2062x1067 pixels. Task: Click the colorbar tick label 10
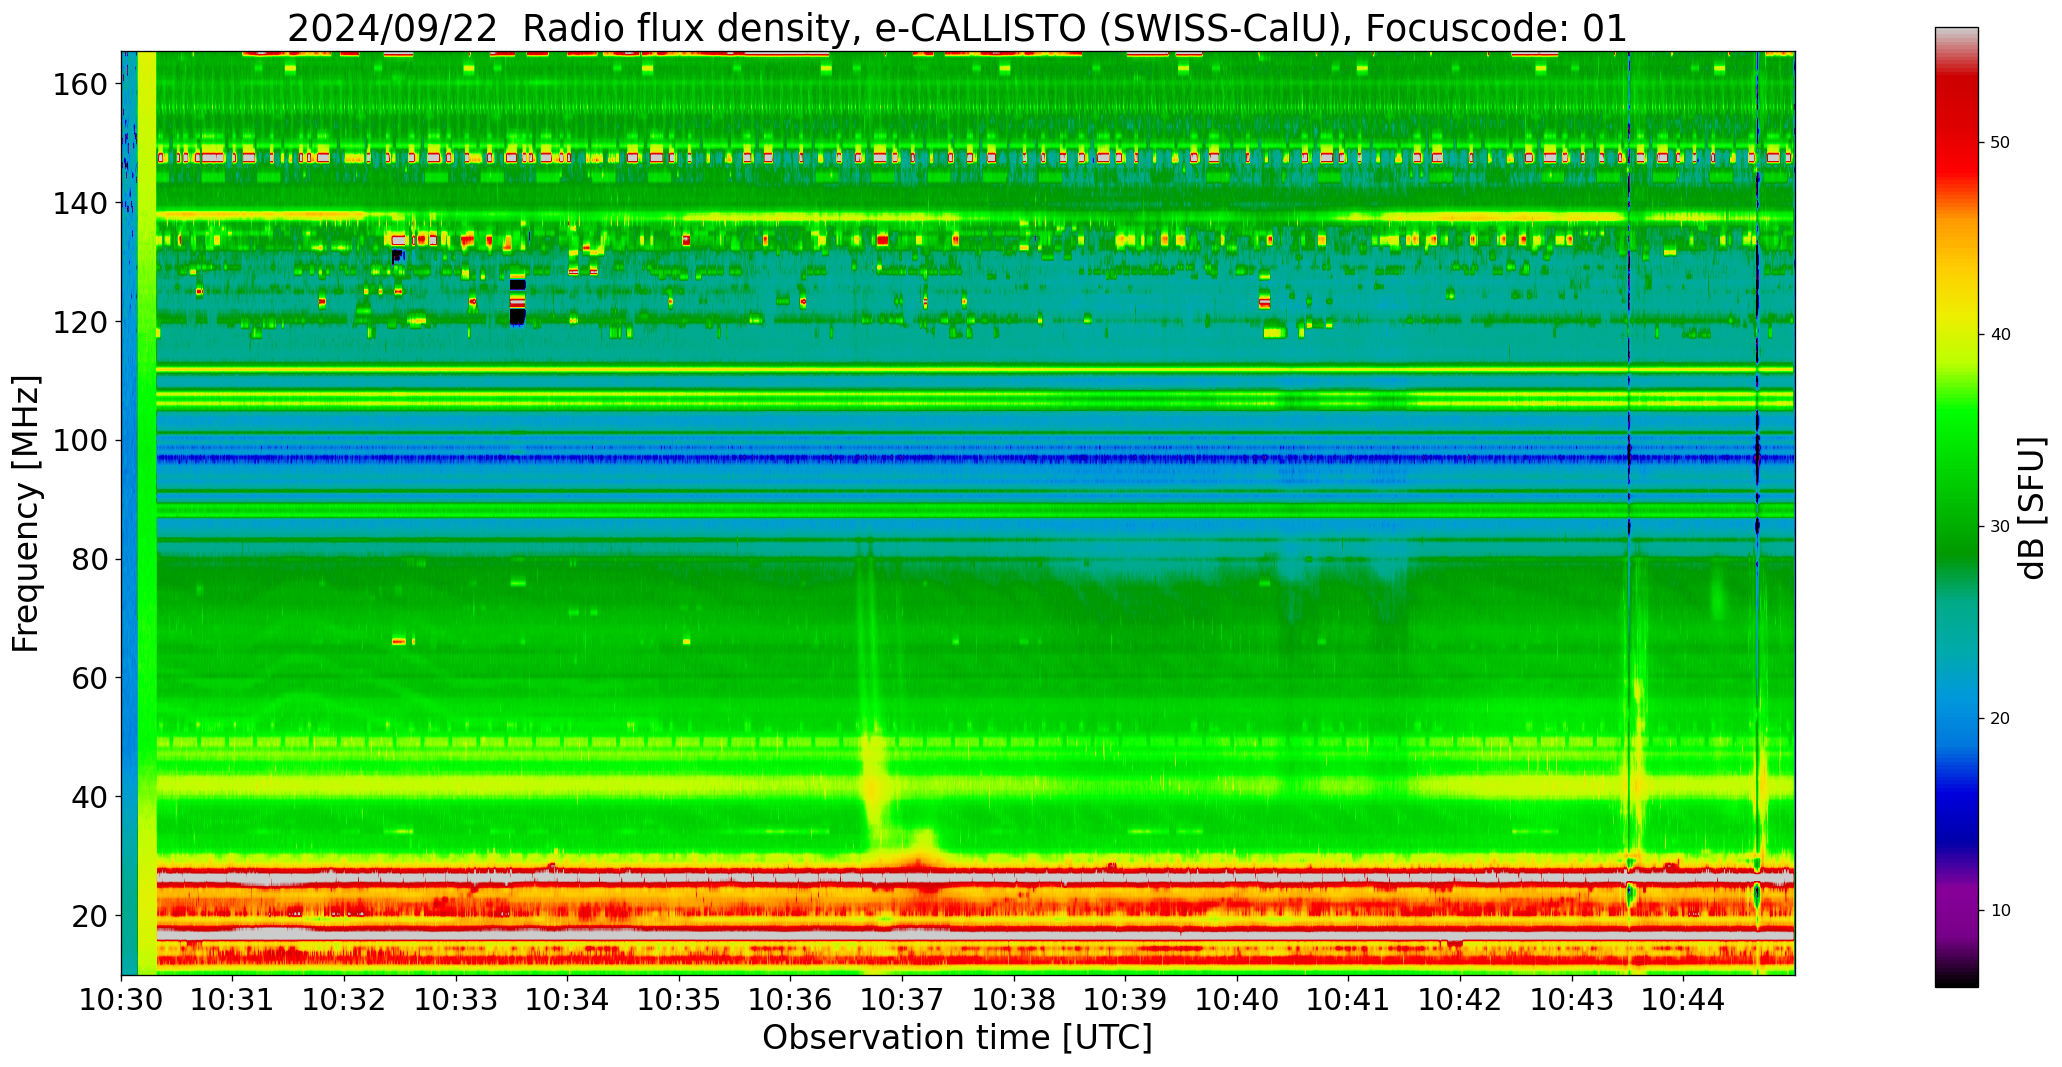pos(2000,911)
